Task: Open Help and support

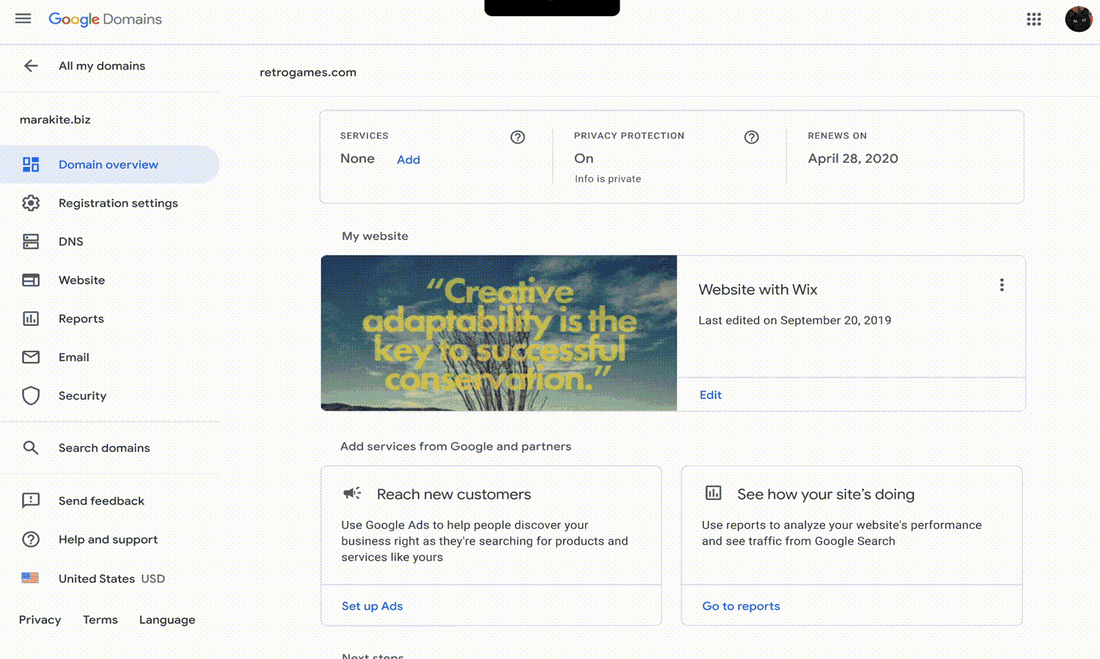Action: pos(109,539)
